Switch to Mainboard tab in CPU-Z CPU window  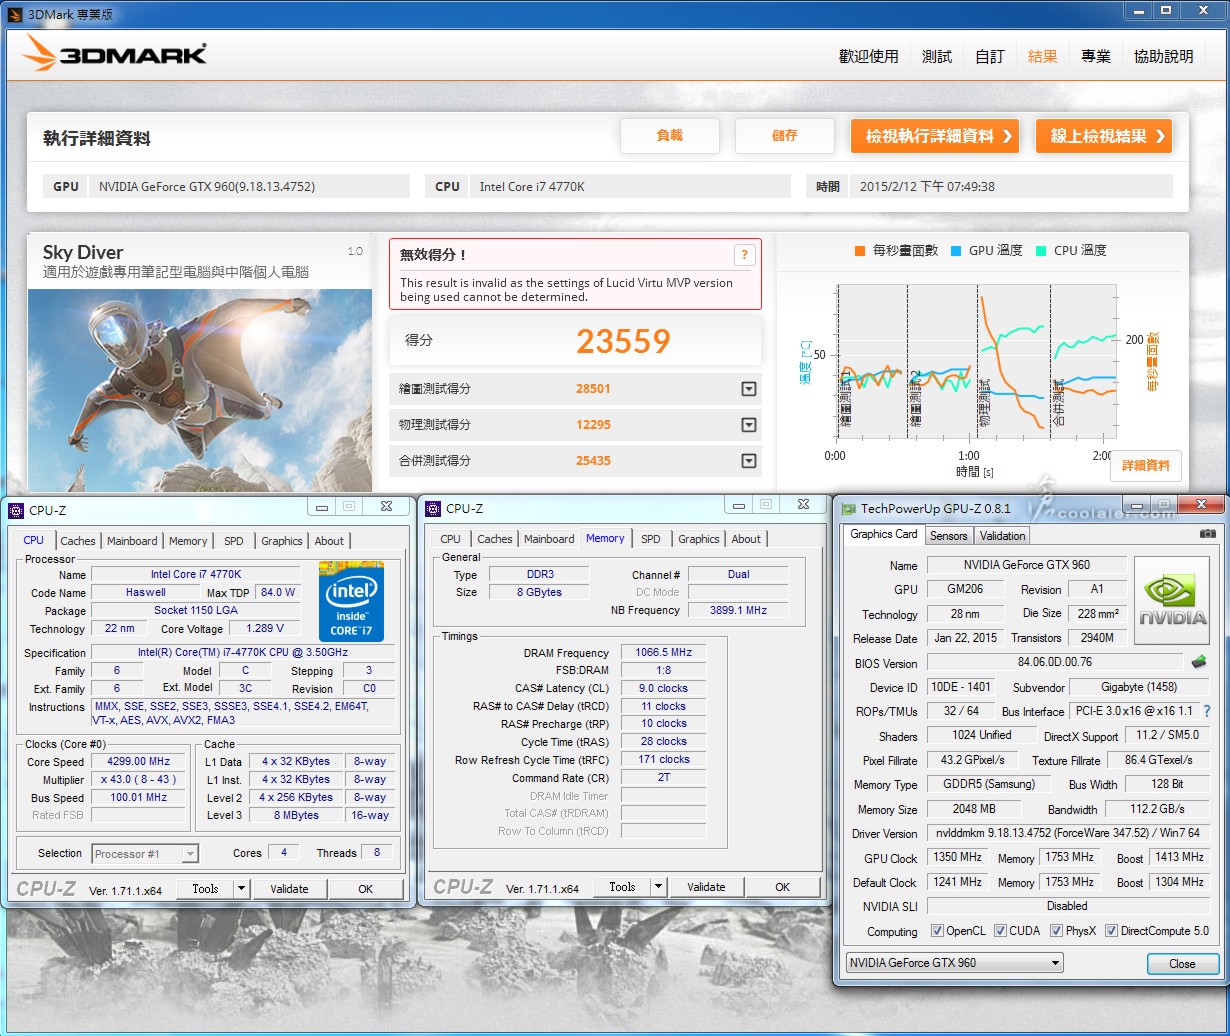click(x=133, y=541)
